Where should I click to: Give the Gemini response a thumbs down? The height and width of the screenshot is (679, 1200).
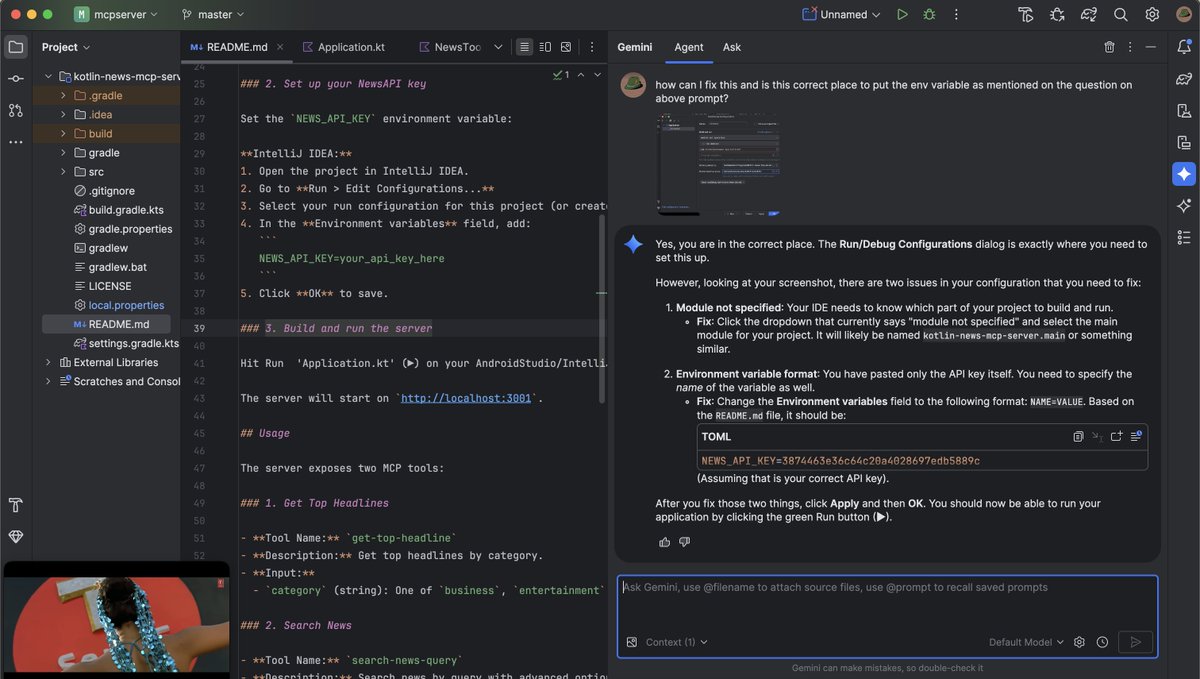pos(685,542)
